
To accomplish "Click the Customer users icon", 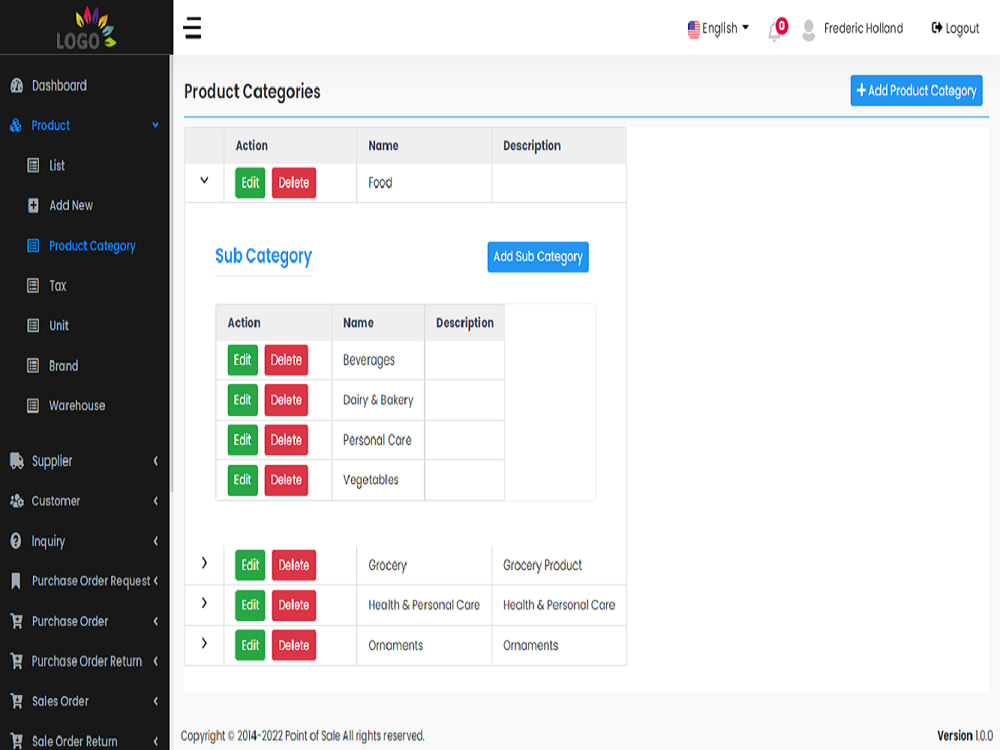I will pyautogui.click(x=17, y=501).
